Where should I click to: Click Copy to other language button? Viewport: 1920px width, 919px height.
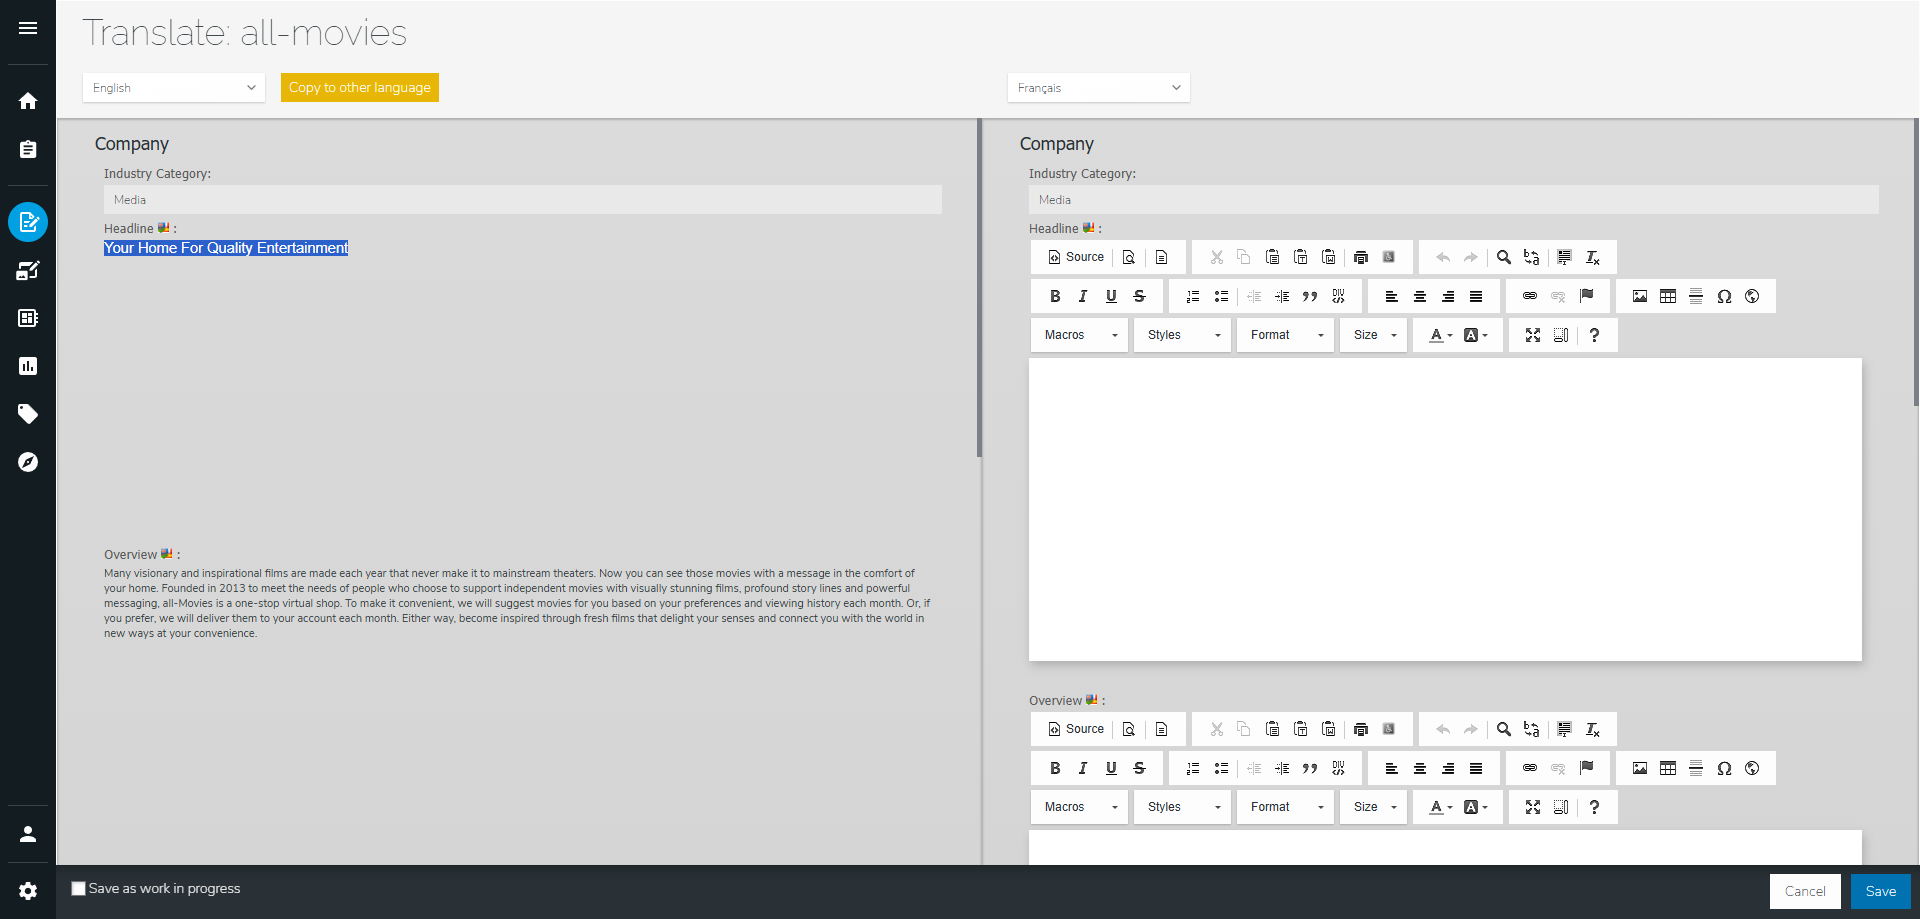point(360,88)
